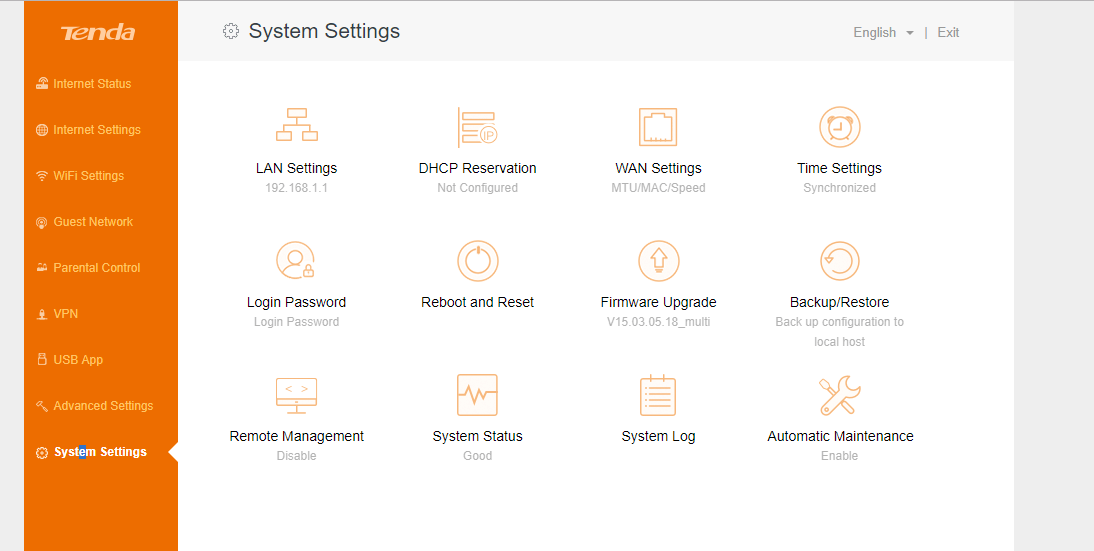Image resolution: width=1094 pixels, height=551 pixels.
Task: Go to Internet Status in sidebar
Action: coord(92,84)
